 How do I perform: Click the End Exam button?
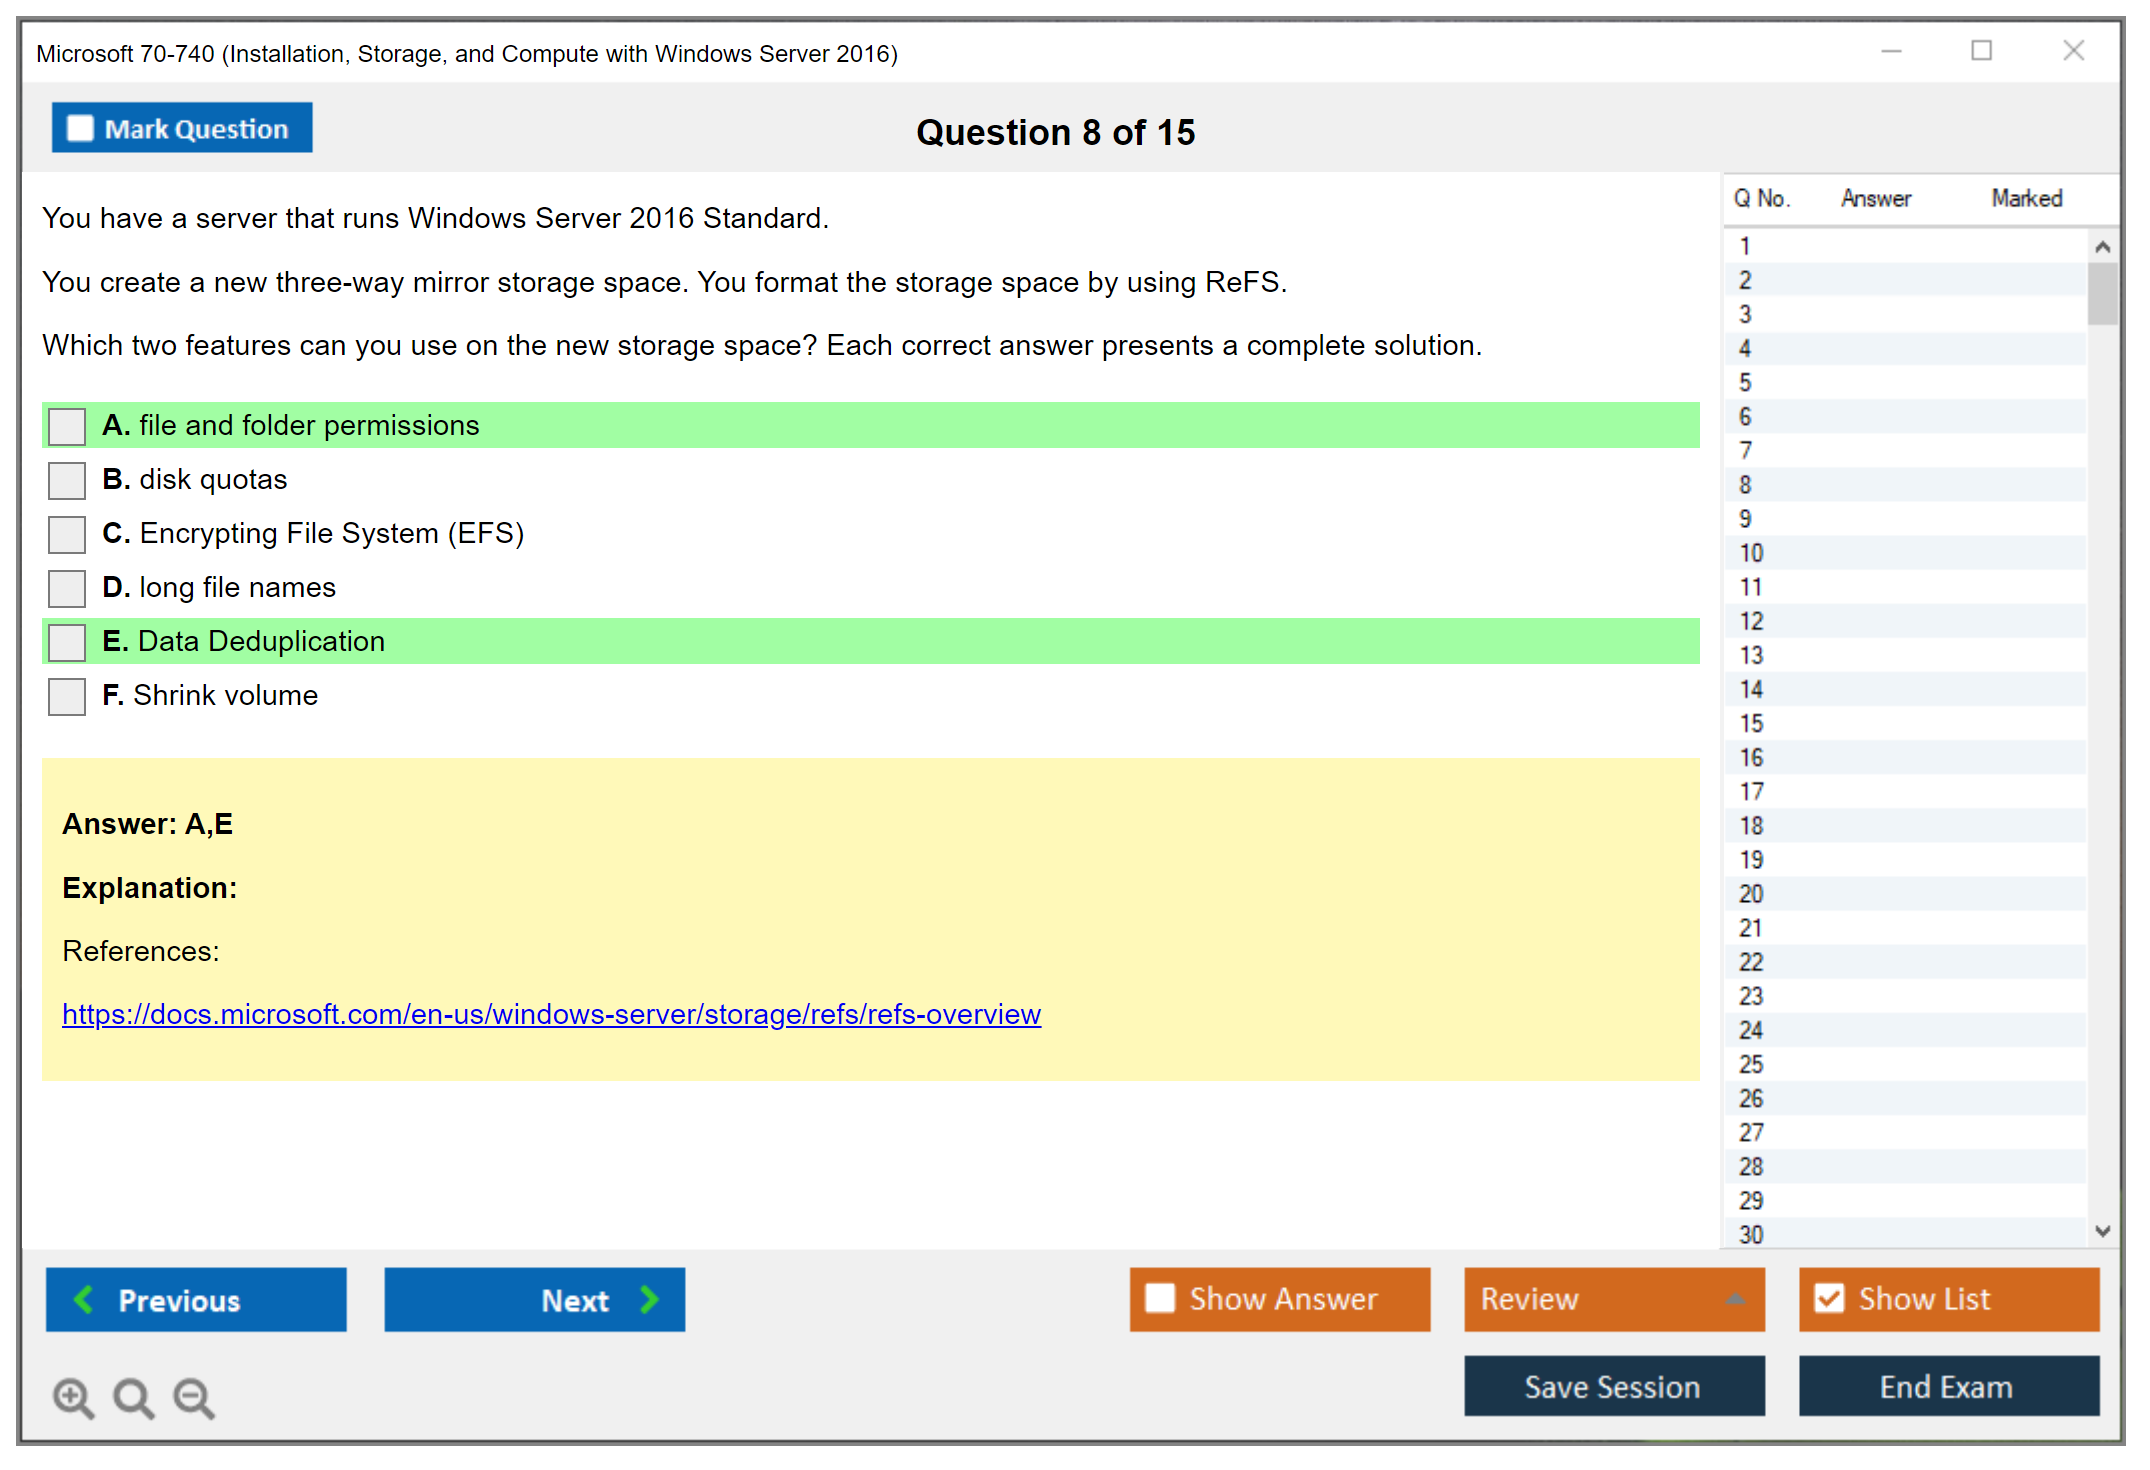click(1947, 1386)
